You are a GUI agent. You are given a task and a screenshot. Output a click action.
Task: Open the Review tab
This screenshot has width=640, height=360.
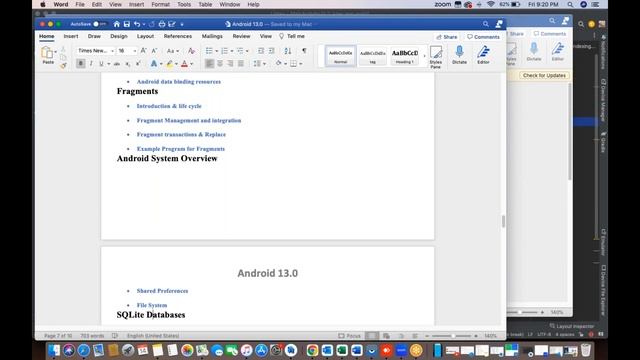241,36
